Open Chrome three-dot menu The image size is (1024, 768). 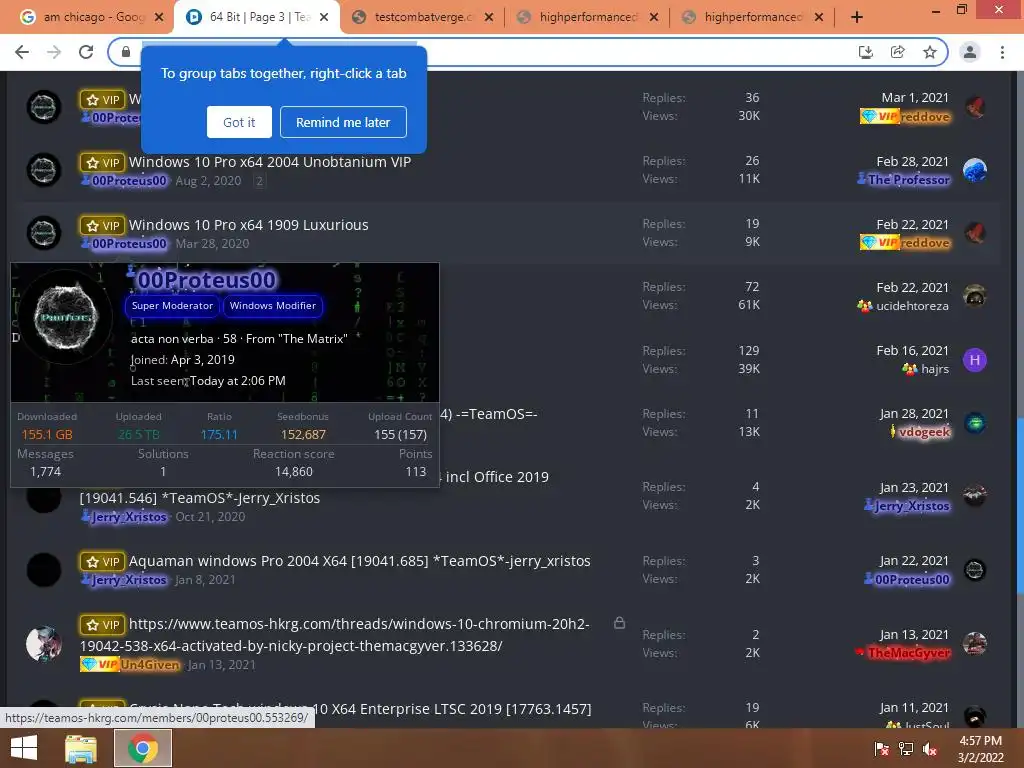1002,52
